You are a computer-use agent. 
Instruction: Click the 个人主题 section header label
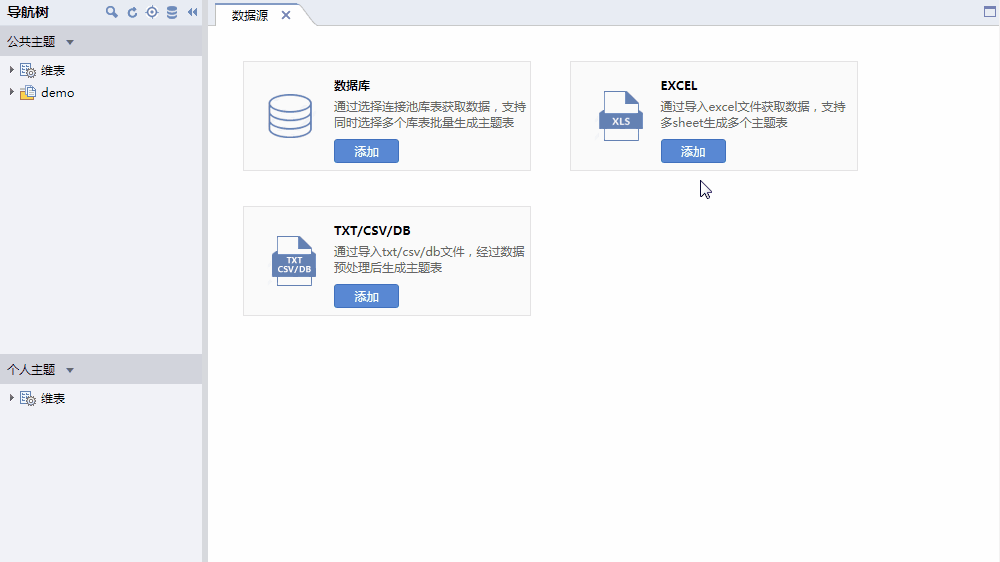point(31,370)
